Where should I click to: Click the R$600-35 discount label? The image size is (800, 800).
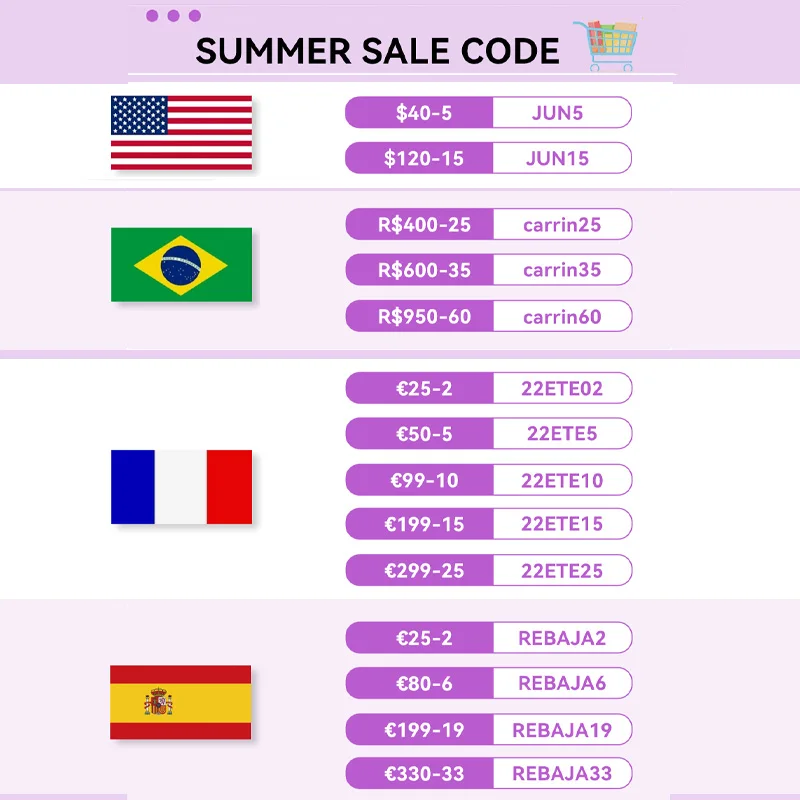tap(424, 270)
